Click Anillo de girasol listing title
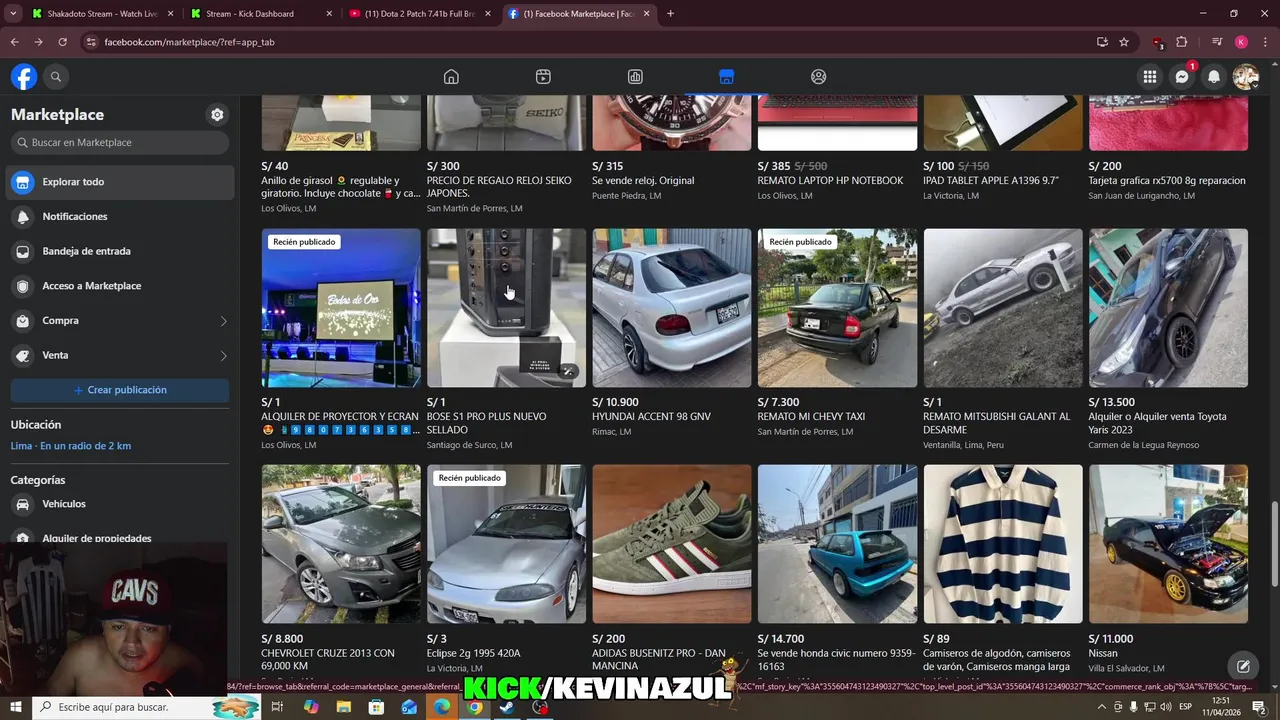The image size is (1280, 720). (x=341, y=187)
